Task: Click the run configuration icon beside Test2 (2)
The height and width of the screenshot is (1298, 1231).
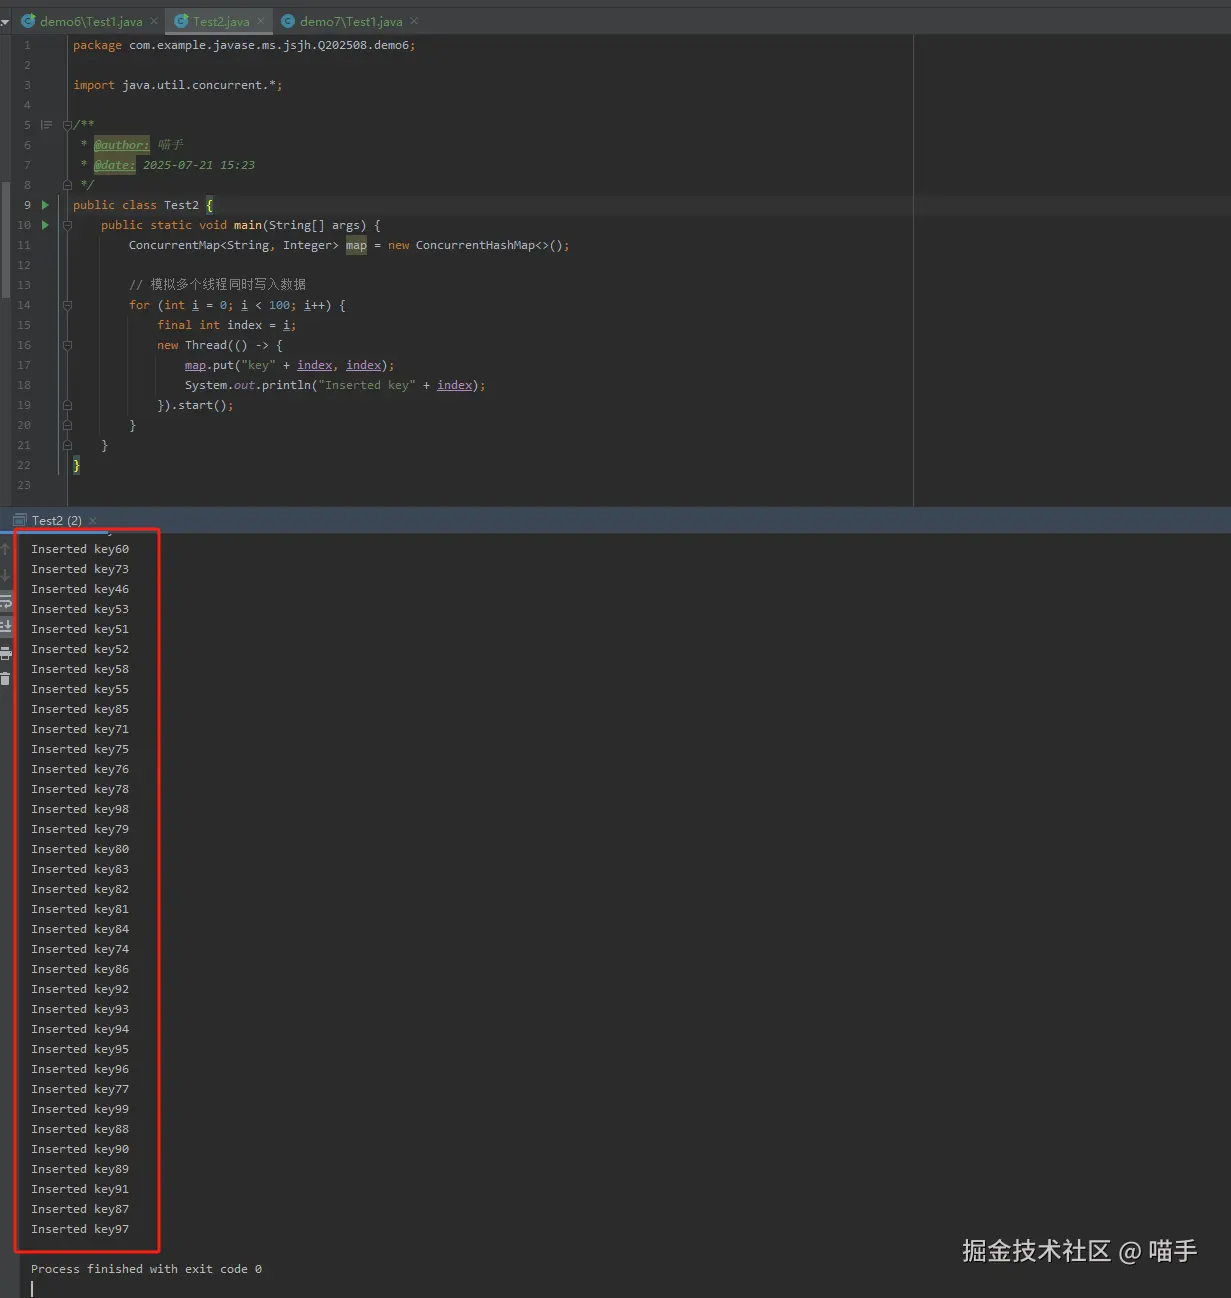Action: point(20,520)
